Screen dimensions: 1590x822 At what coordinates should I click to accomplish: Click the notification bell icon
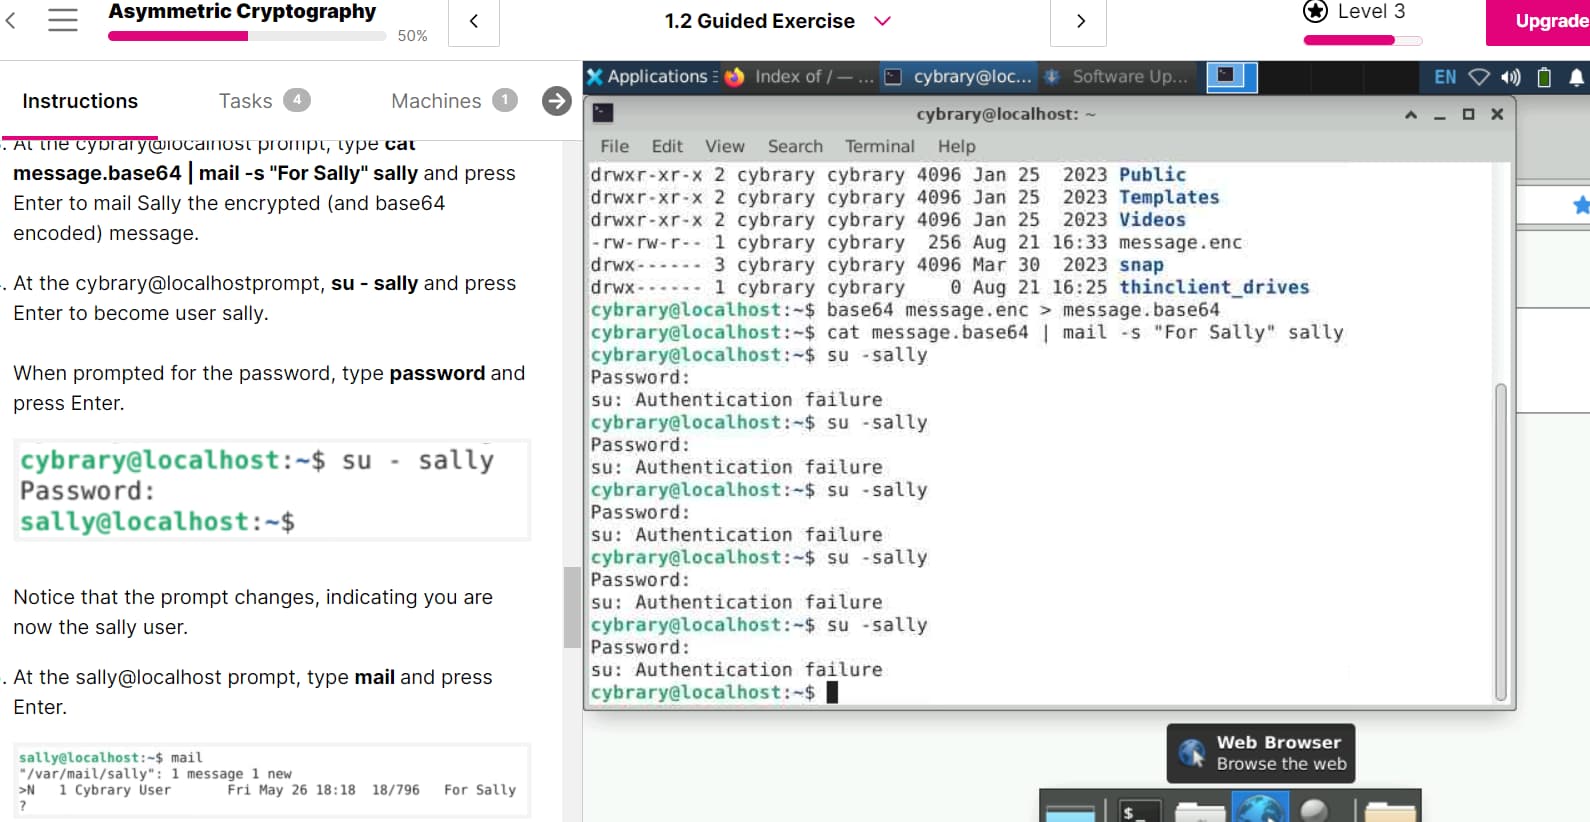[x=1576, y=77]
